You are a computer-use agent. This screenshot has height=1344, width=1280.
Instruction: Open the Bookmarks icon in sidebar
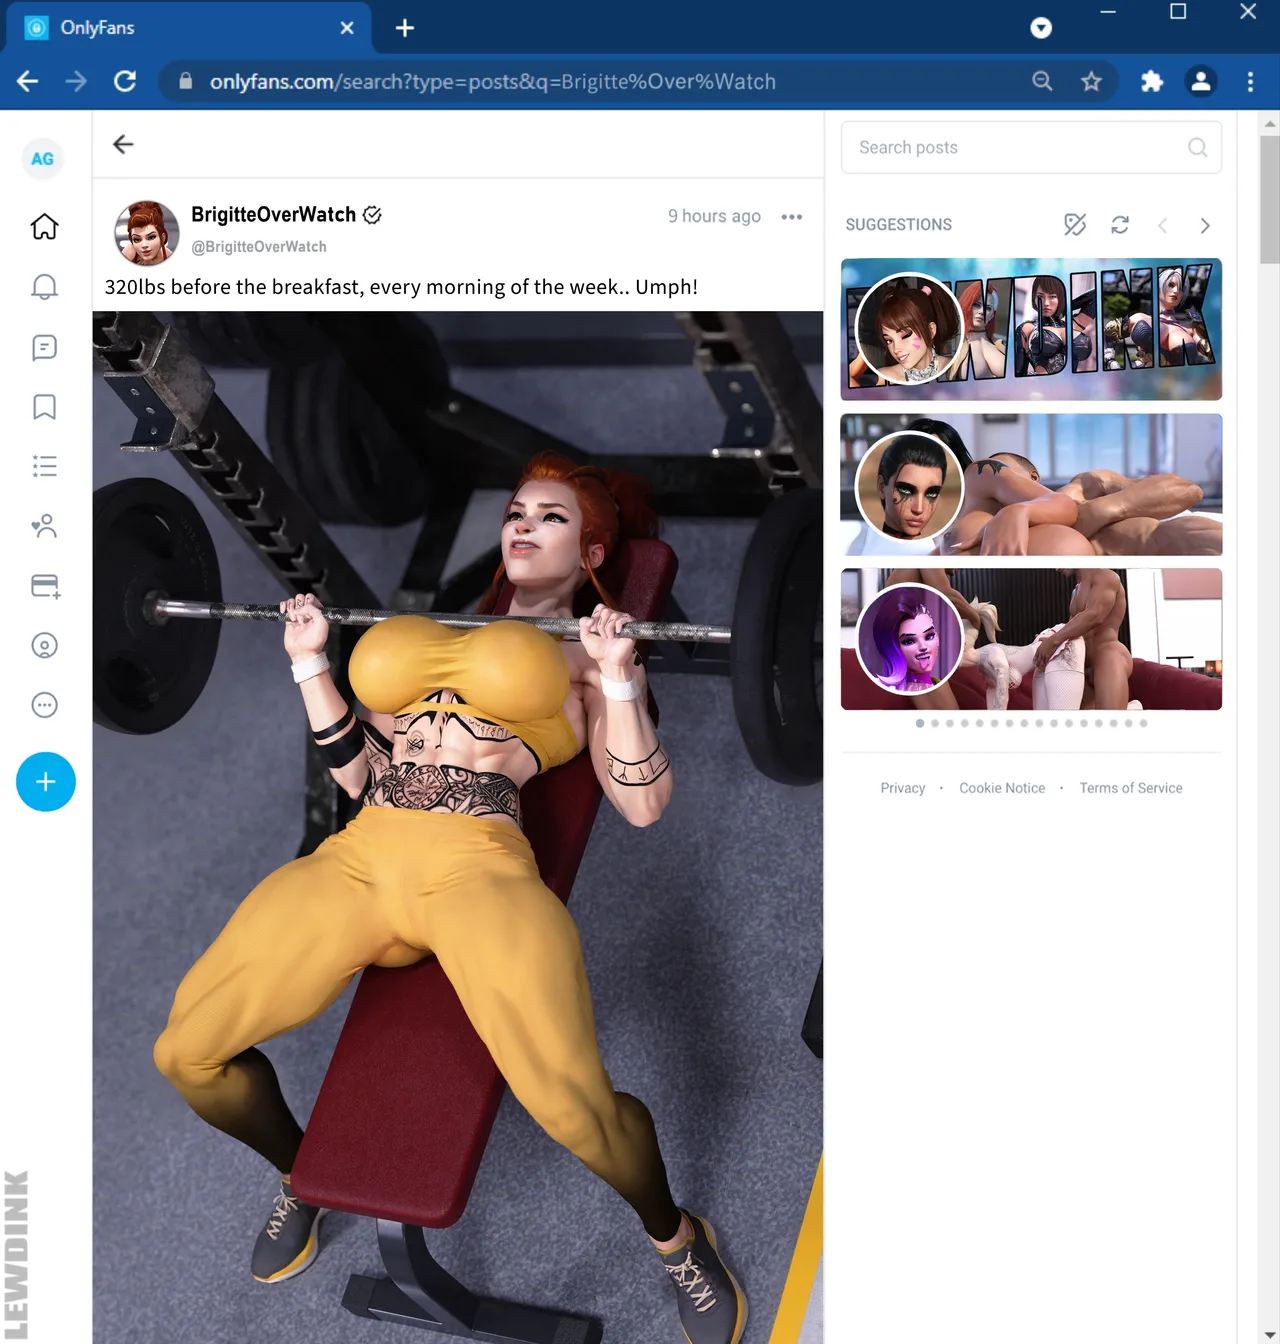[x=44, y=407]
